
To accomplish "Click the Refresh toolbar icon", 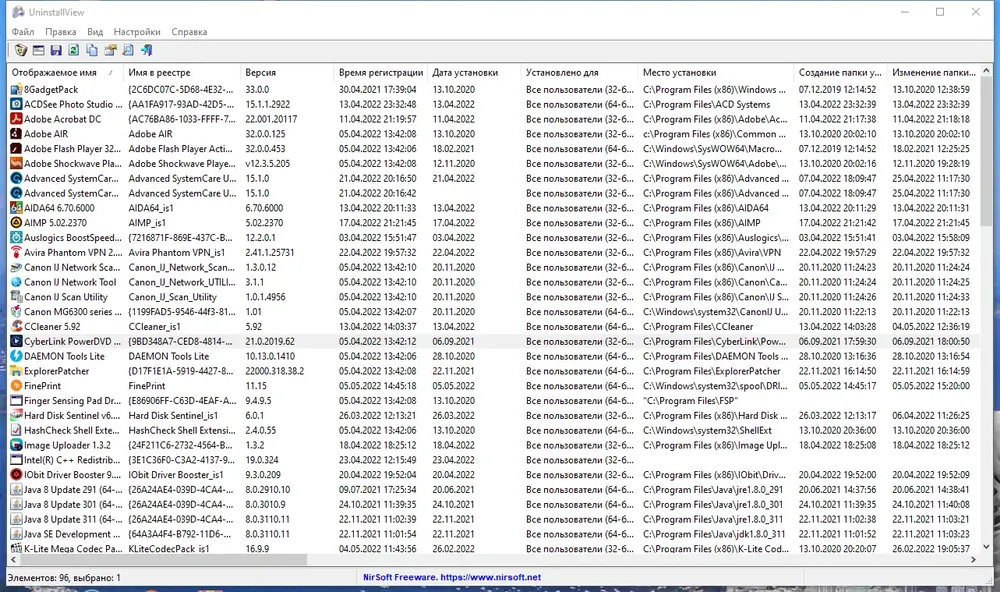I will [x=74, y=50].
